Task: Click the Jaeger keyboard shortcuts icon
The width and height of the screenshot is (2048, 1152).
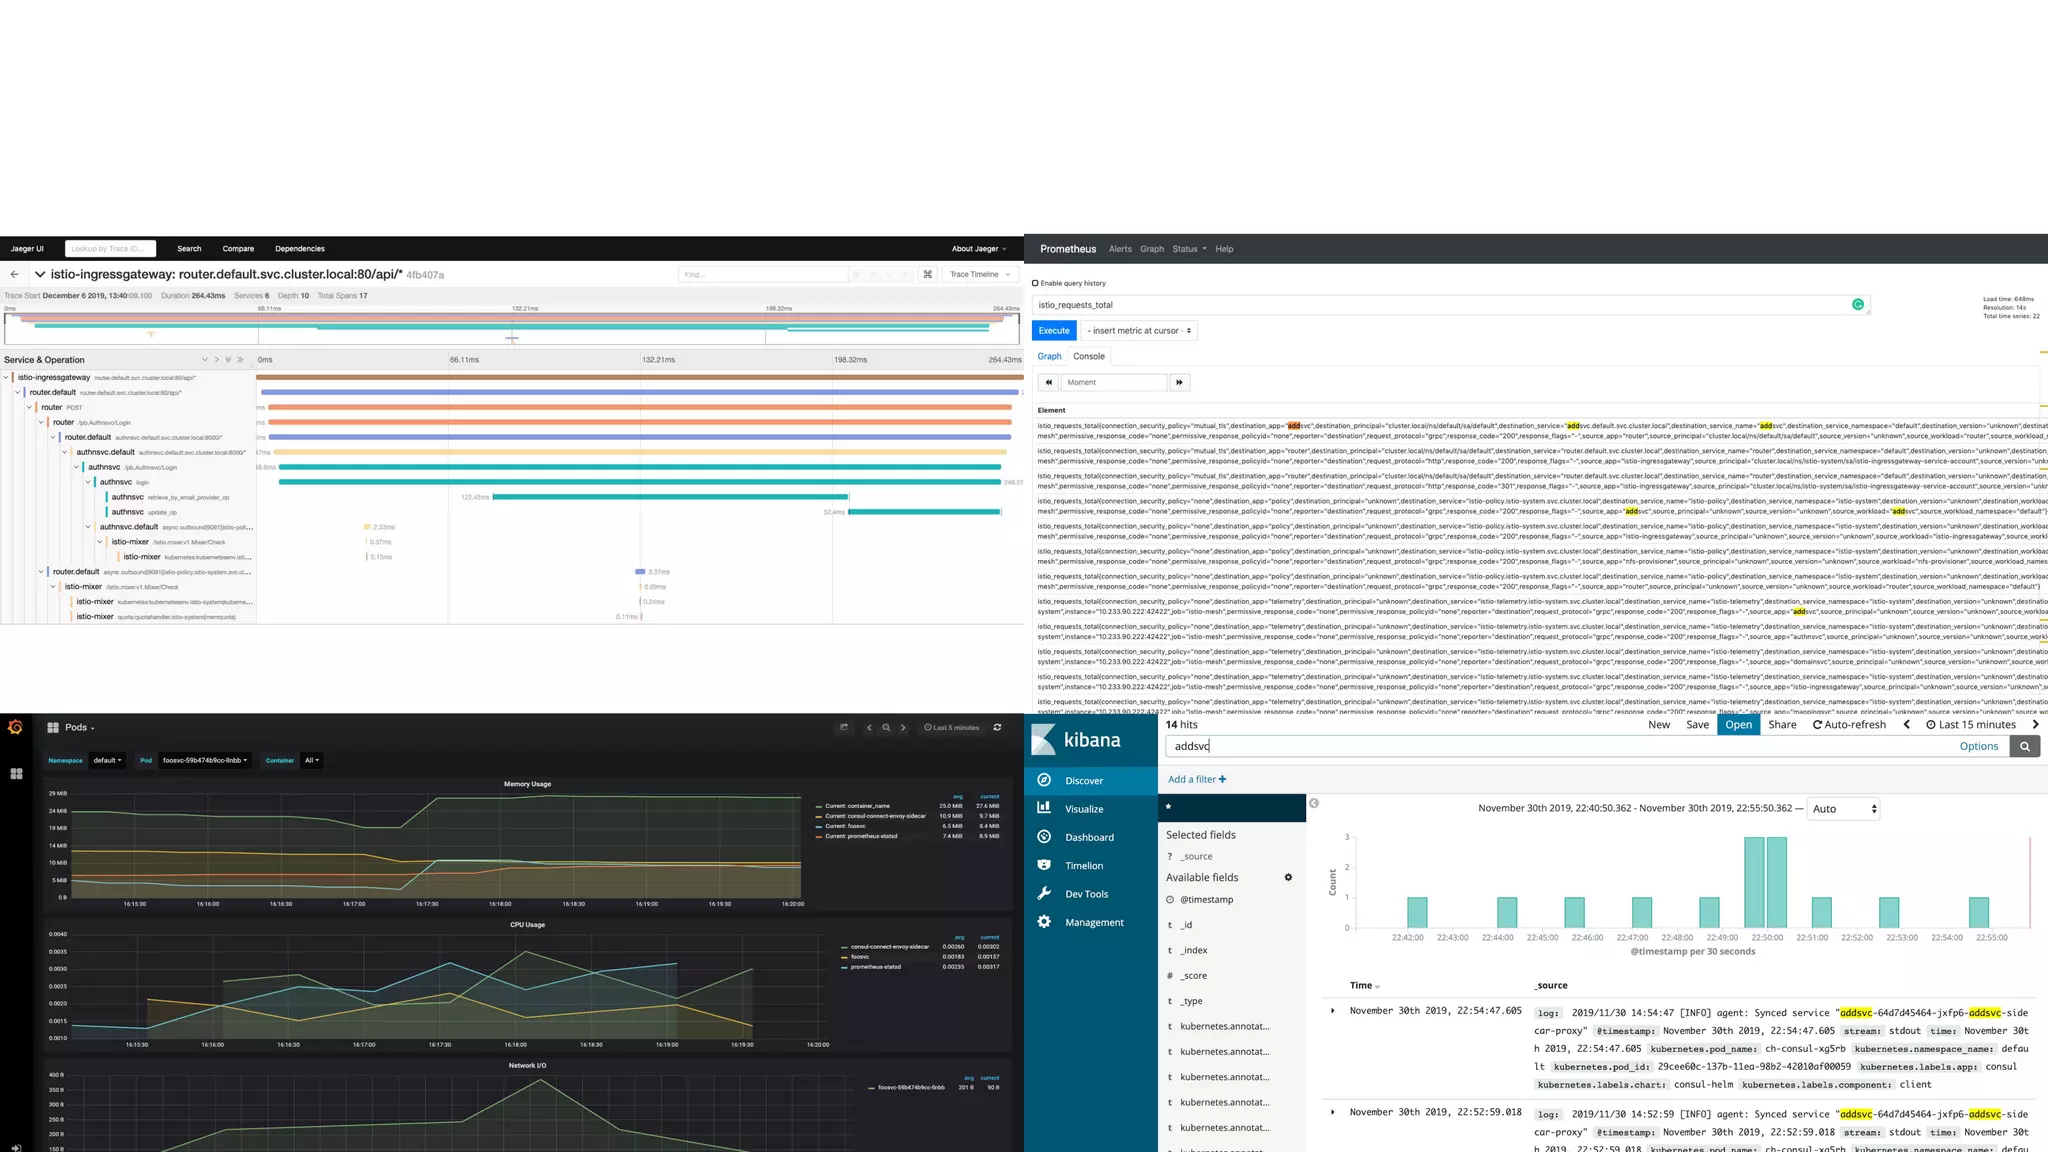Action: click(928, 274)
